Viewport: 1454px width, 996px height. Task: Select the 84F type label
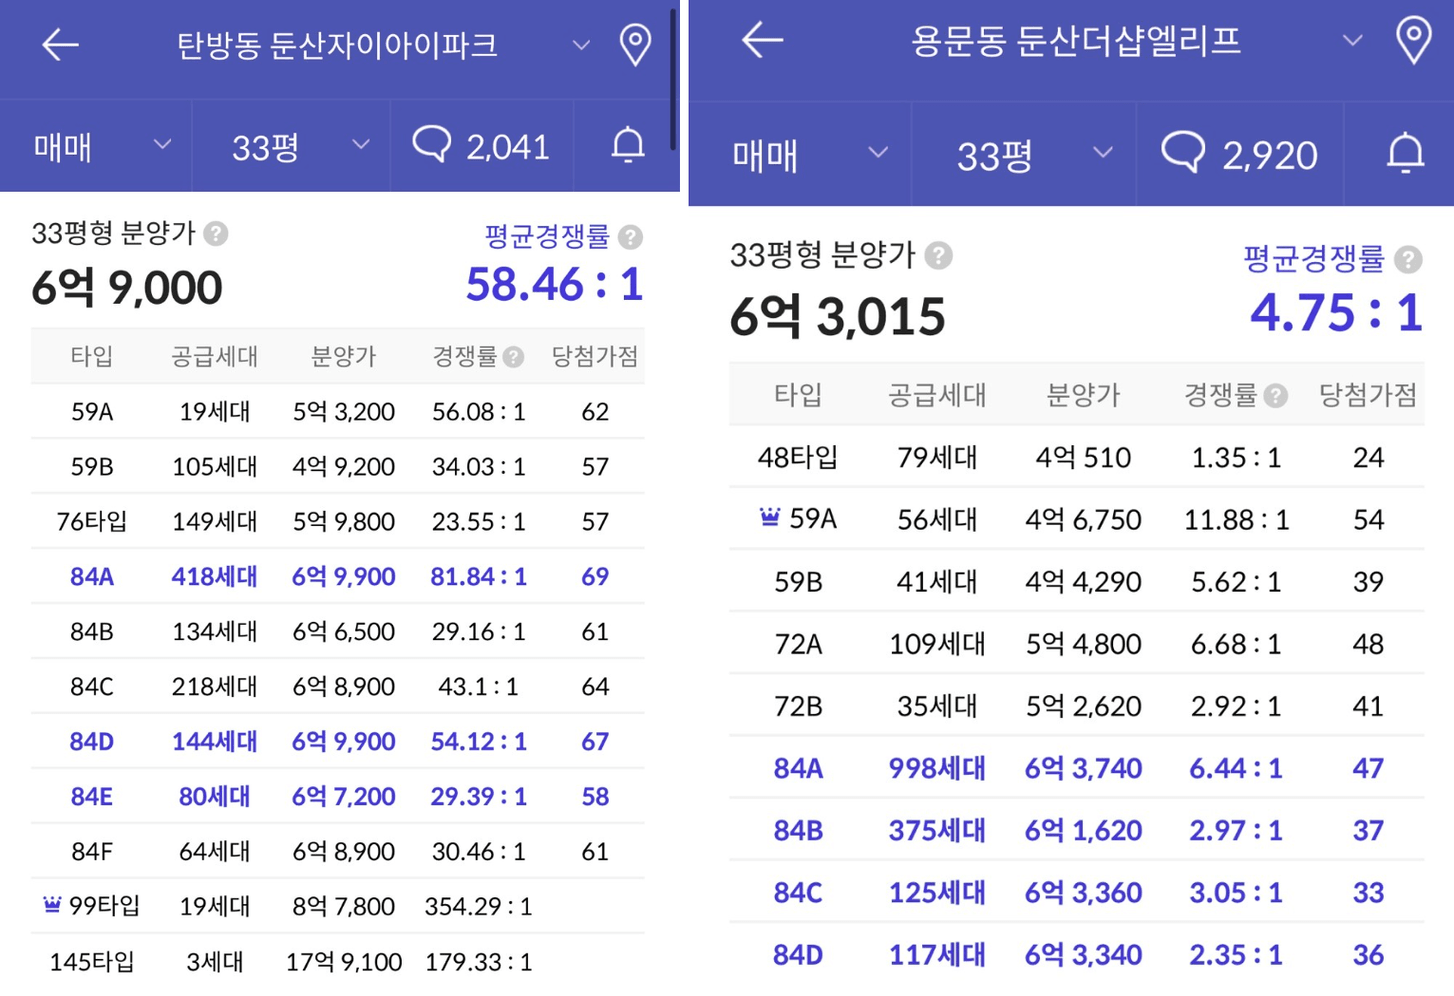click(x=92, y=851)
